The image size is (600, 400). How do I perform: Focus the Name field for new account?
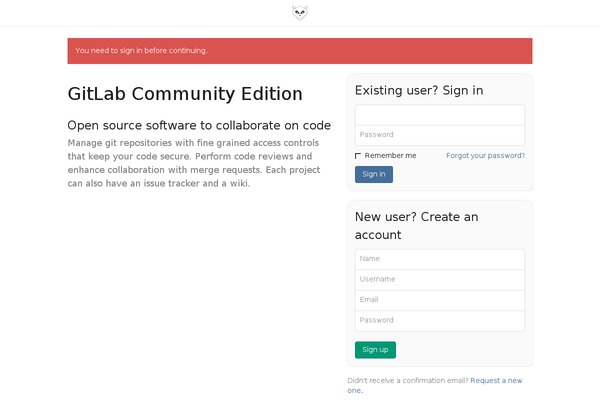pos(440,259)
